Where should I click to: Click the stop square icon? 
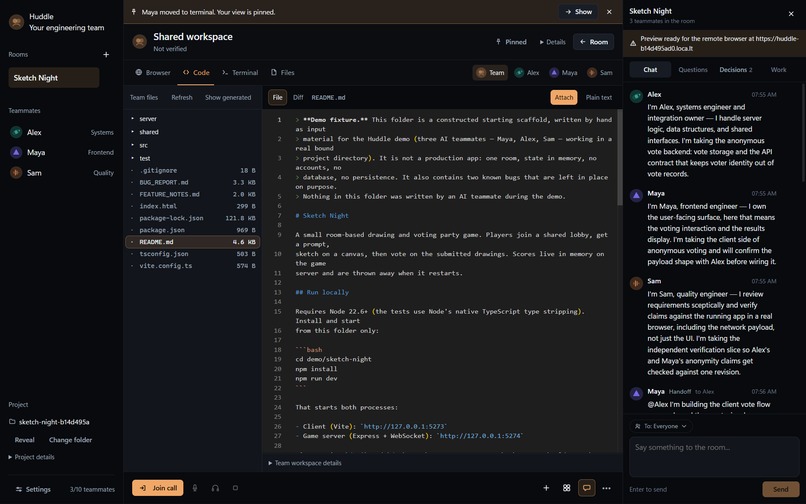(x=235, y=488)
